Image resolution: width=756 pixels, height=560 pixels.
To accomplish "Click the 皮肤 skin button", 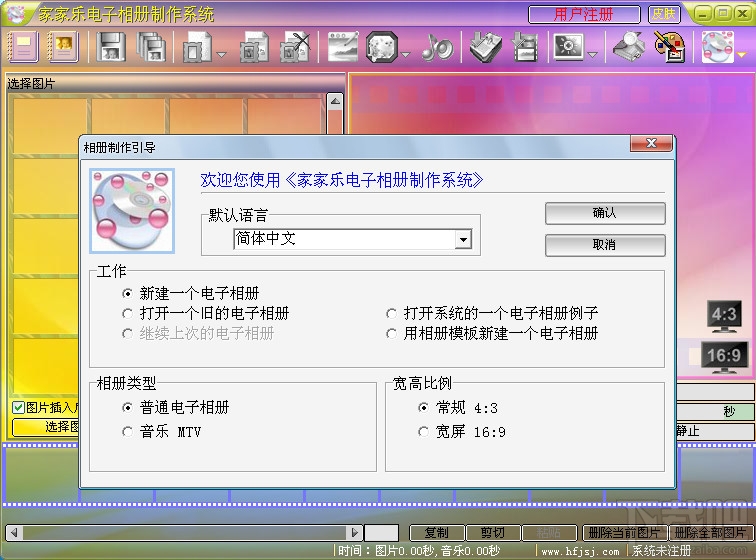I will point(664,14).
